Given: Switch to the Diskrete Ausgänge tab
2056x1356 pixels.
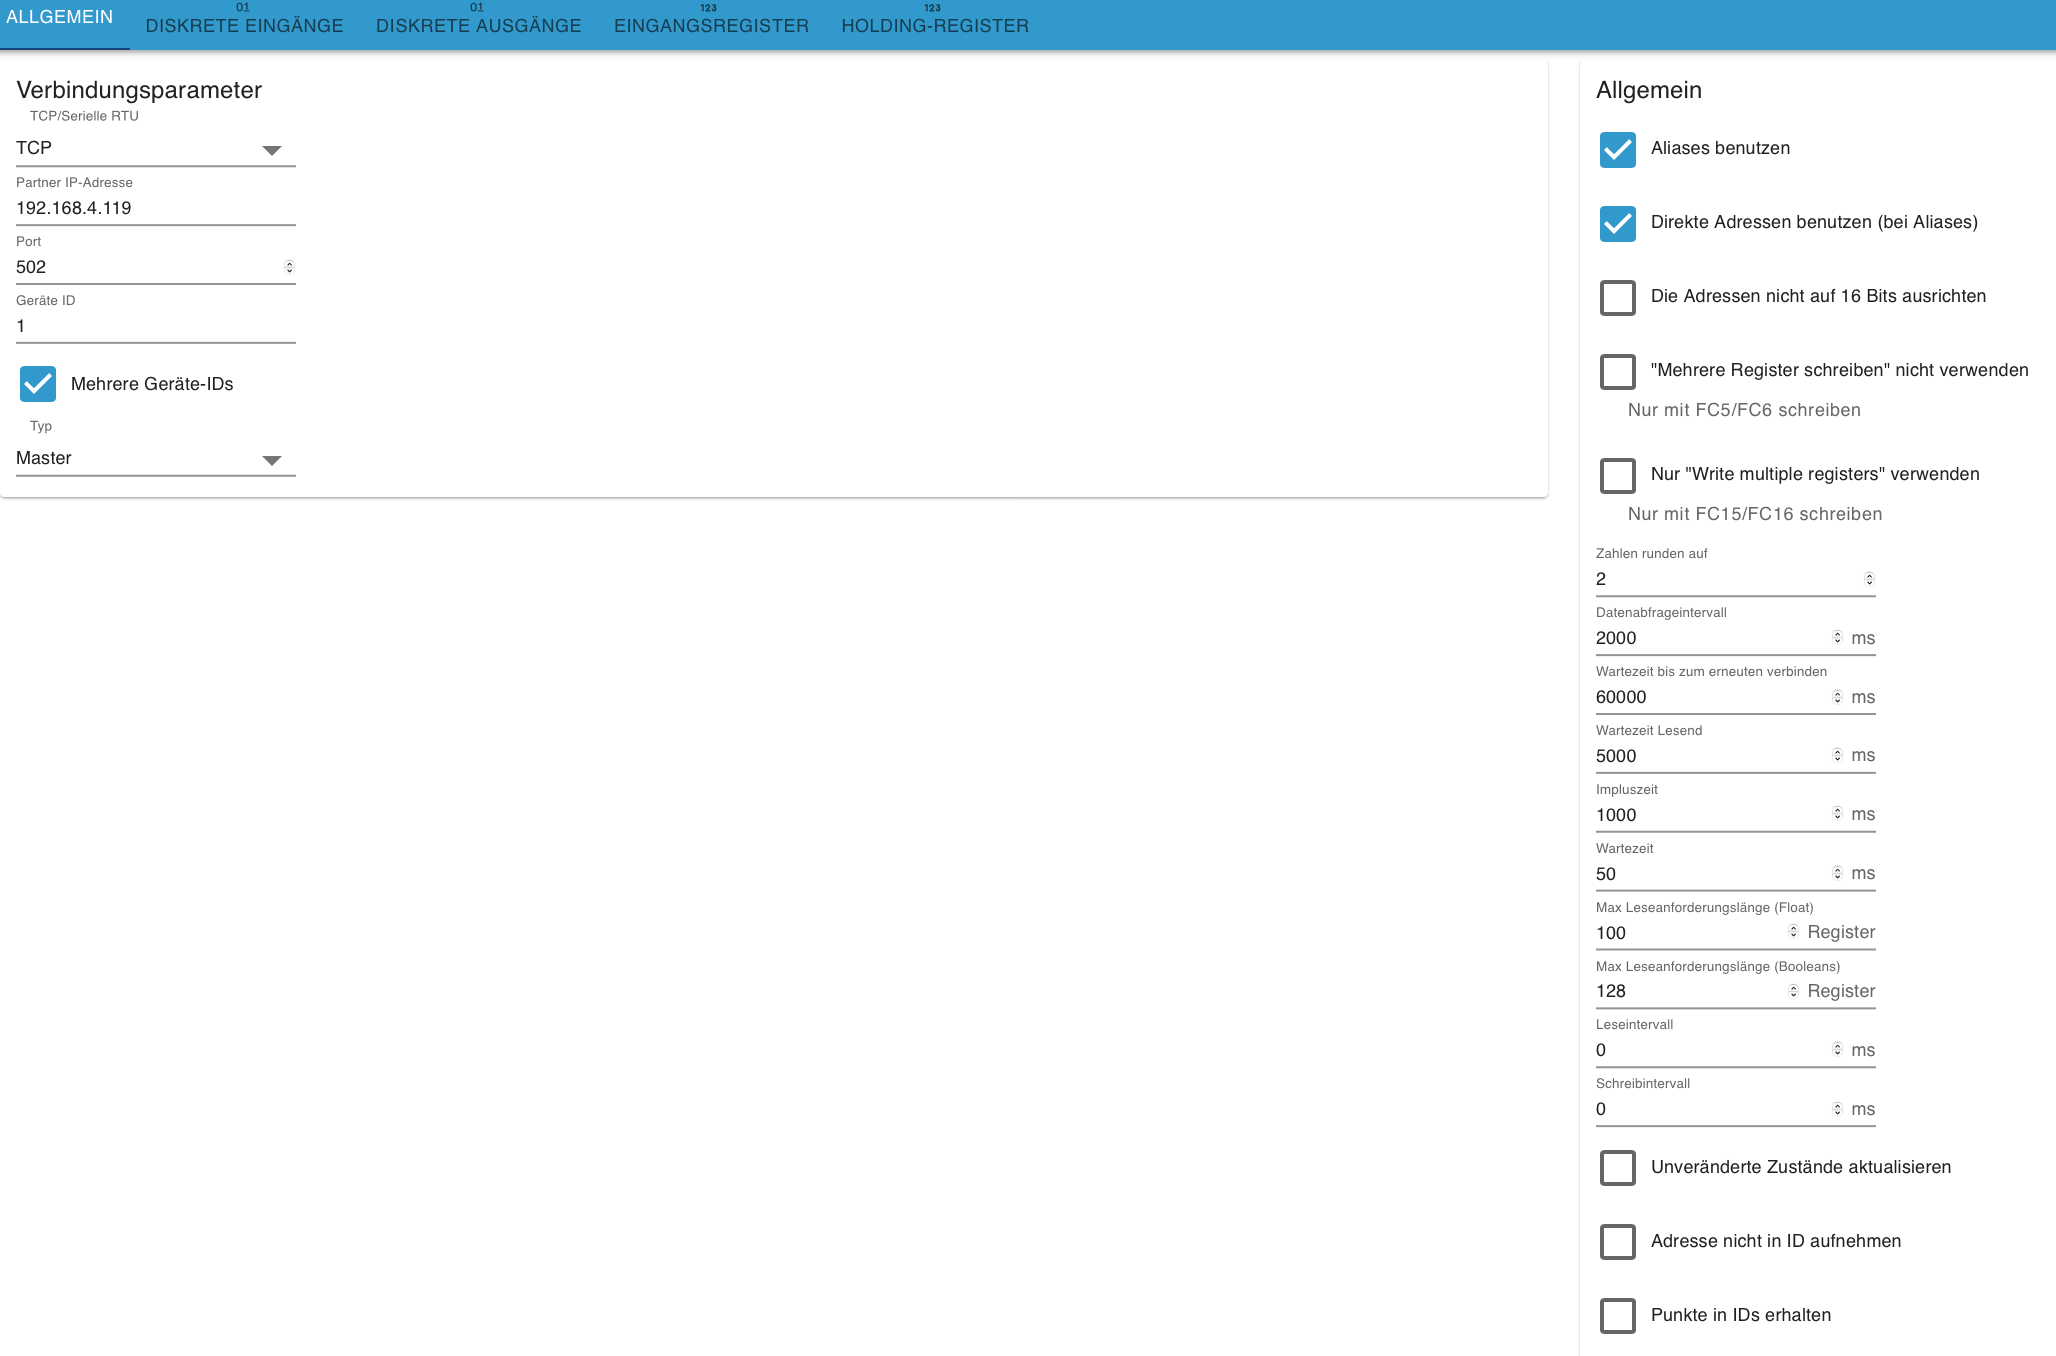Looking at the screenshot, I should point(478,25).
